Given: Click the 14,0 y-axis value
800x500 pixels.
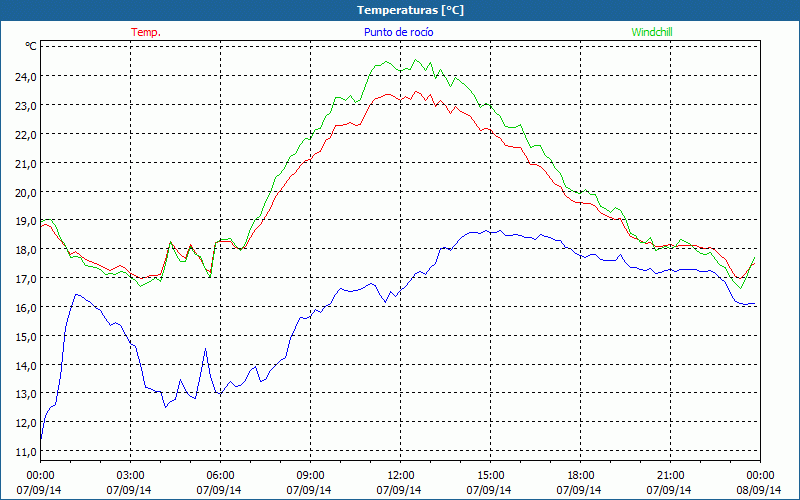Looking at the screenshot, I should point(26,366).
